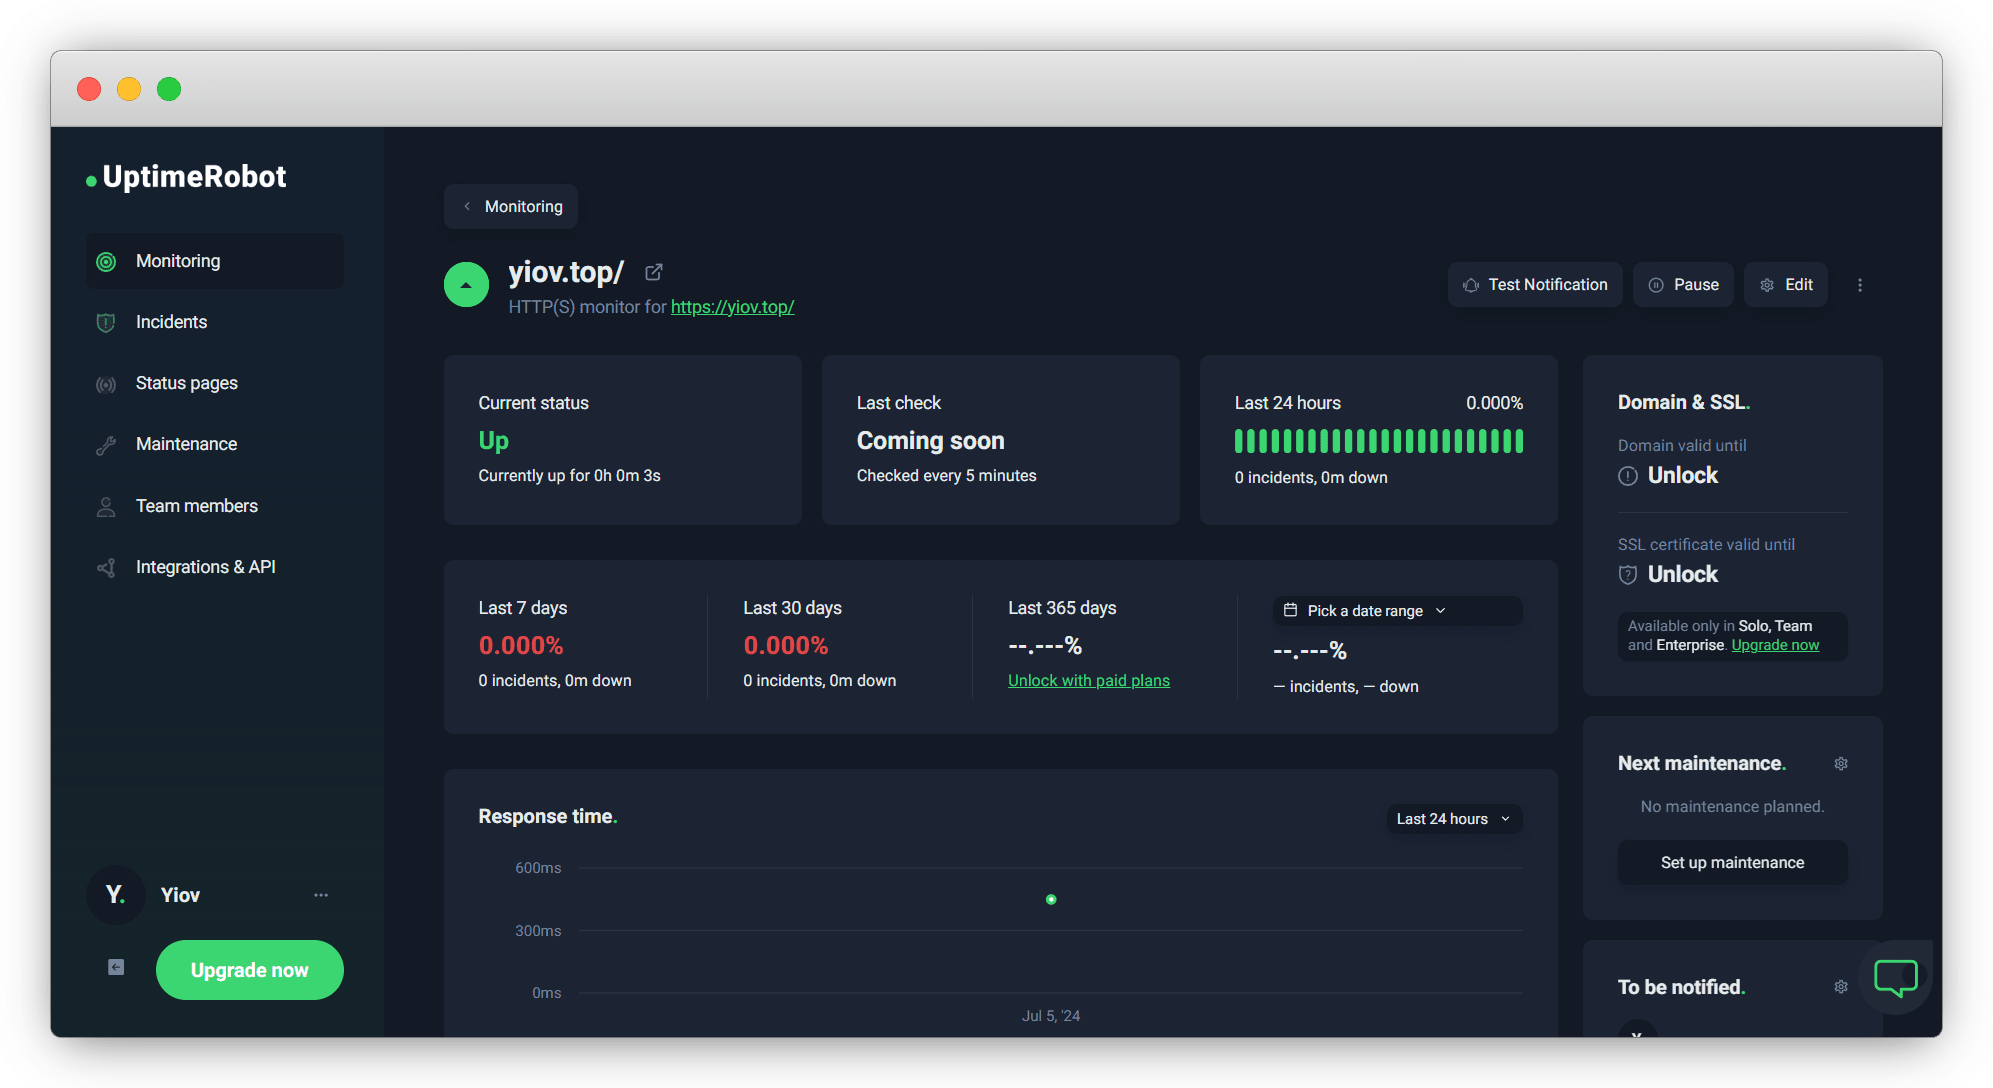Select Integrations & API sidebar item
The width and height of the screenshot is (1993, 1088).
[x=205, y=567]
